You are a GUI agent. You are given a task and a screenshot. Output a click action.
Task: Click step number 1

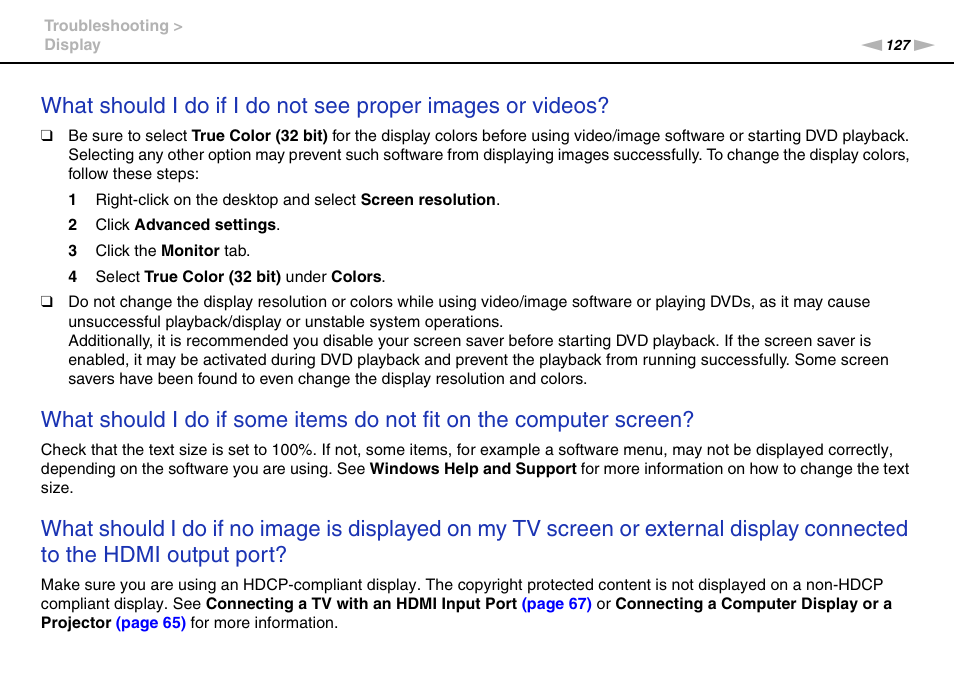click(72, 200)
